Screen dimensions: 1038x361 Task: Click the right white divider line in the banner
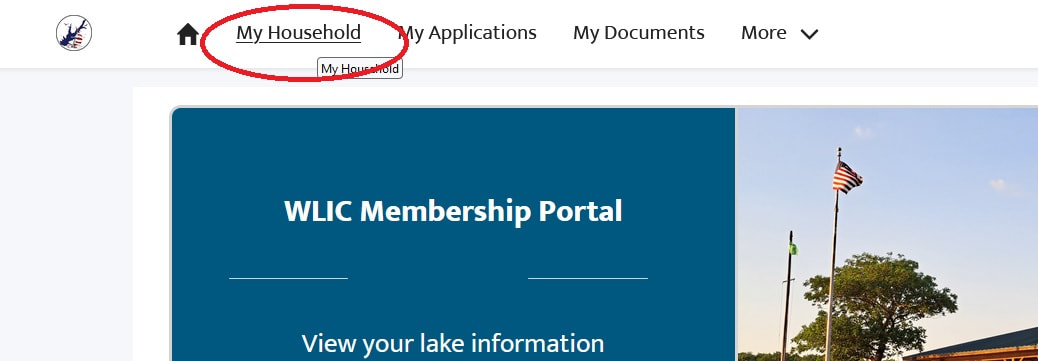point(588,279)
